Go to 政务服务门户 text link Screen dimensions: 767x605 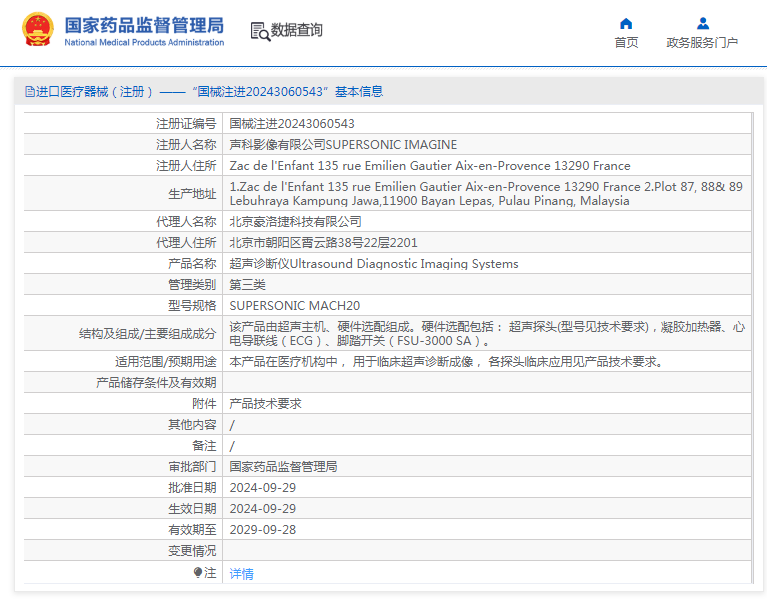(702, 43)
